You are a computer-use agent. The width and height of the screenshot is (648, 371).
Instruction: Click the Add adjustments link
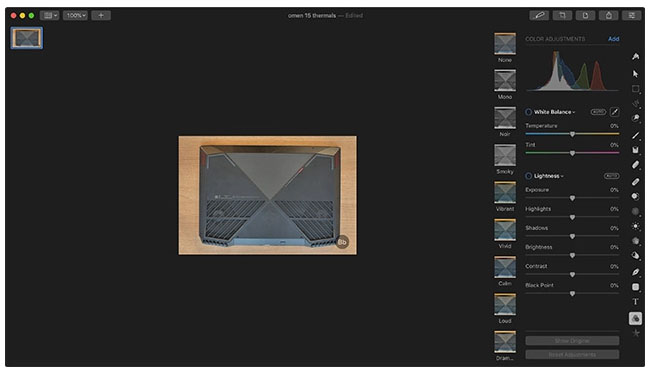coord(613,39)
